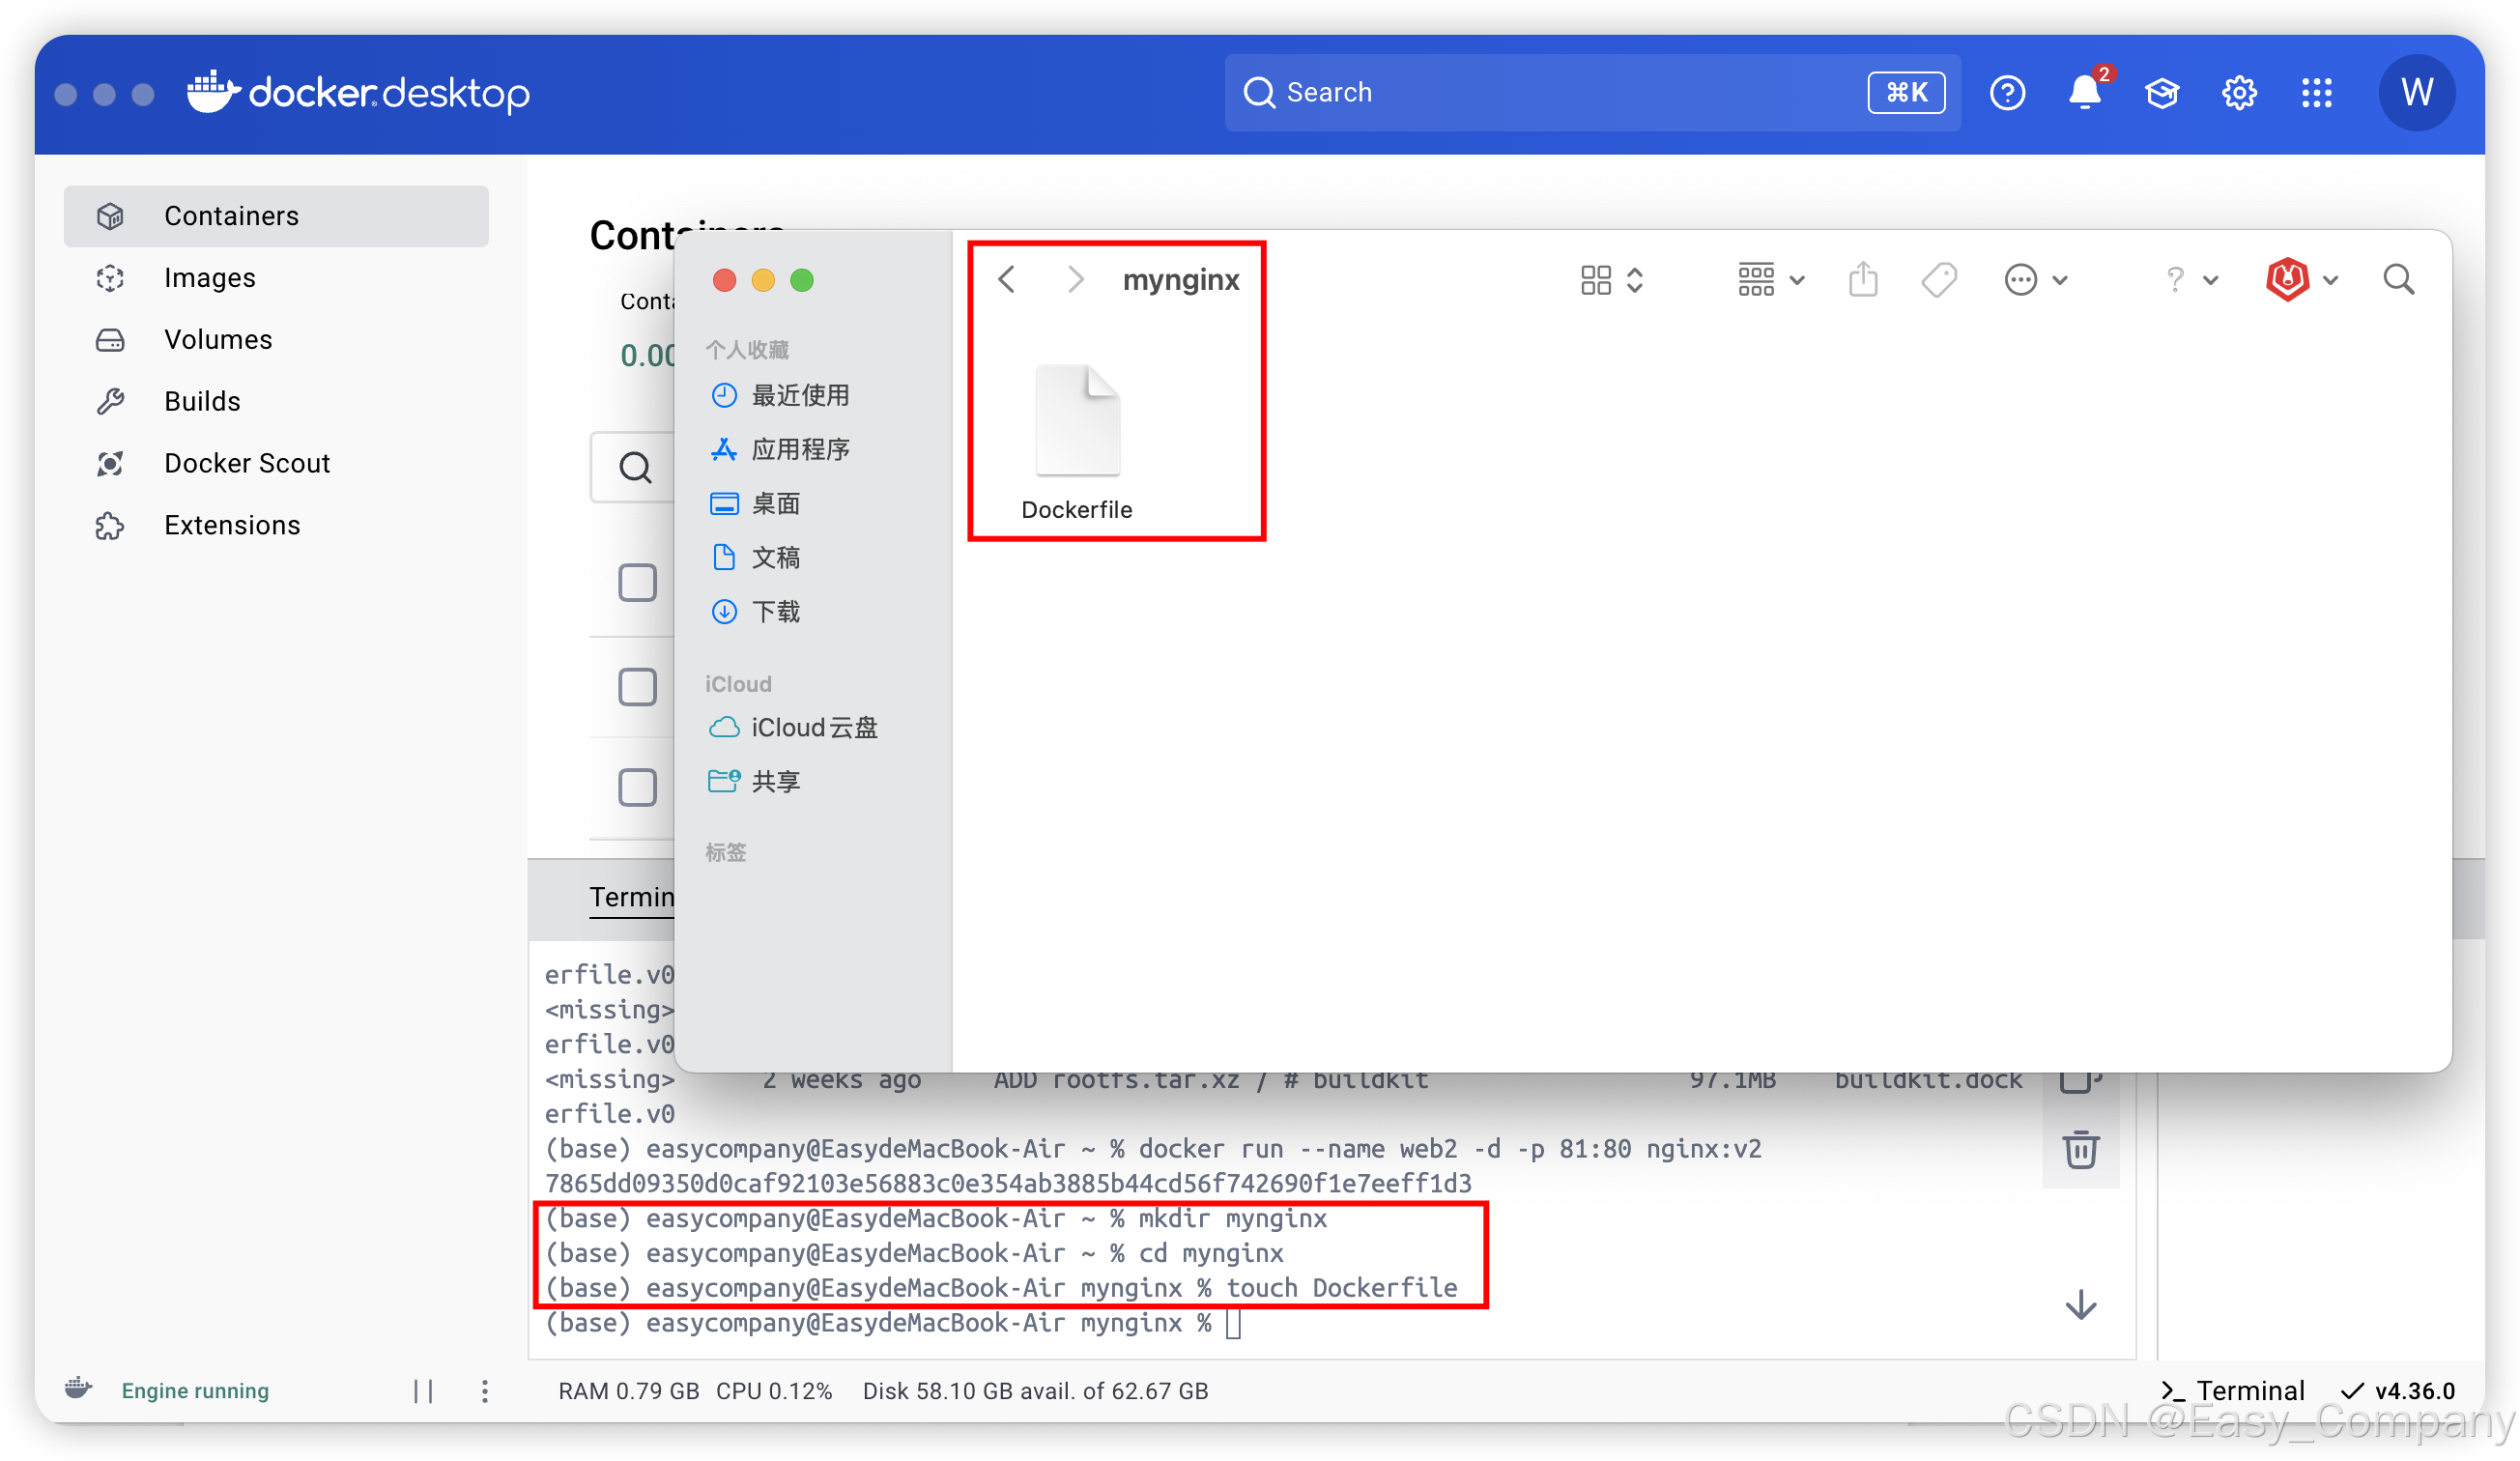The height and width of the screenshot is (1461, 2520).
Task: Open the Finder more-actions ellipsis dropdown
Action: click(2035, 280)
